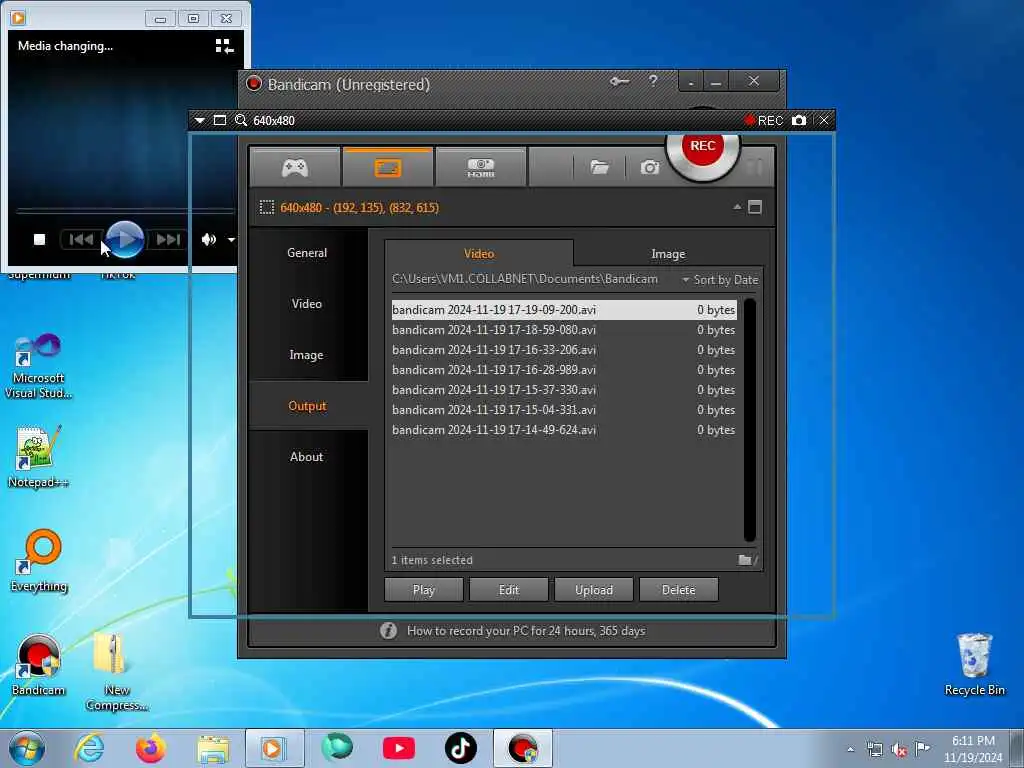Click info icon beside recording tip

pyautogui.click(x=389, y=631)
